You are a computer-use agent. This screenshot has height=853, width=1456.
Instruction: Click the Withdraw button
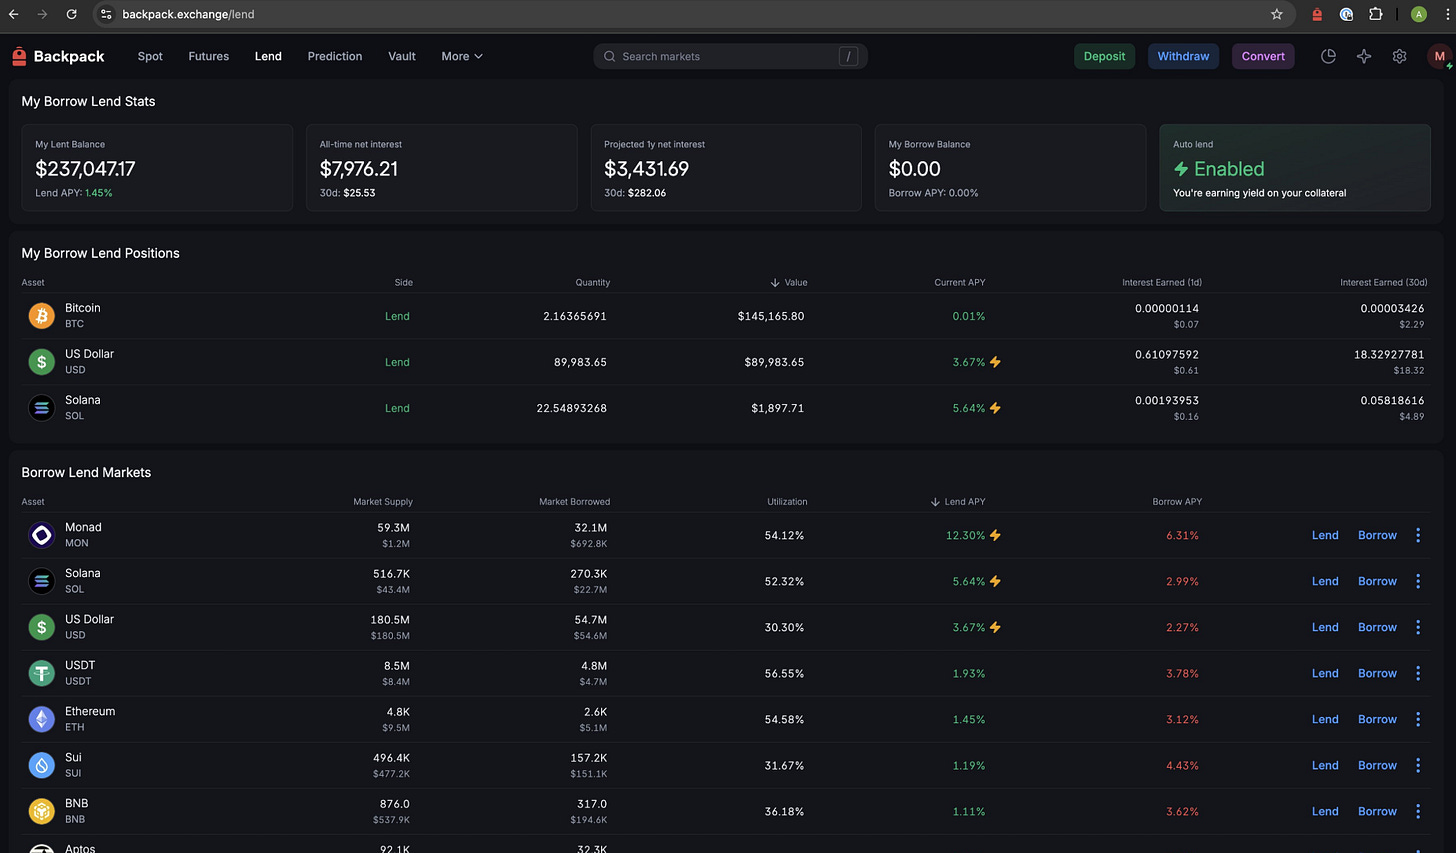[x=1183, y=56]
